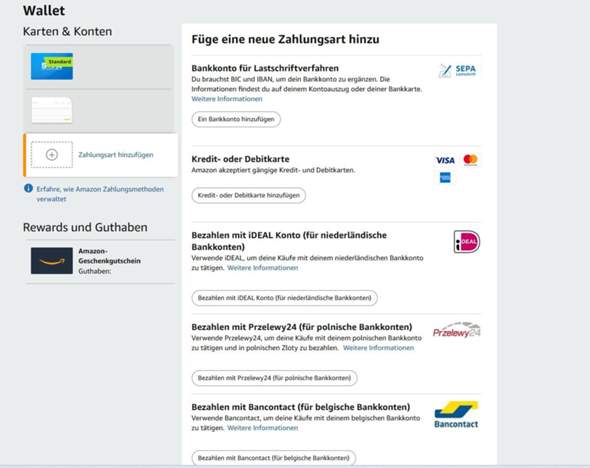Open Weitere Informationen link in Przelewy24 section
Viewport: 590px width, 468px height.
coord(379,348)
